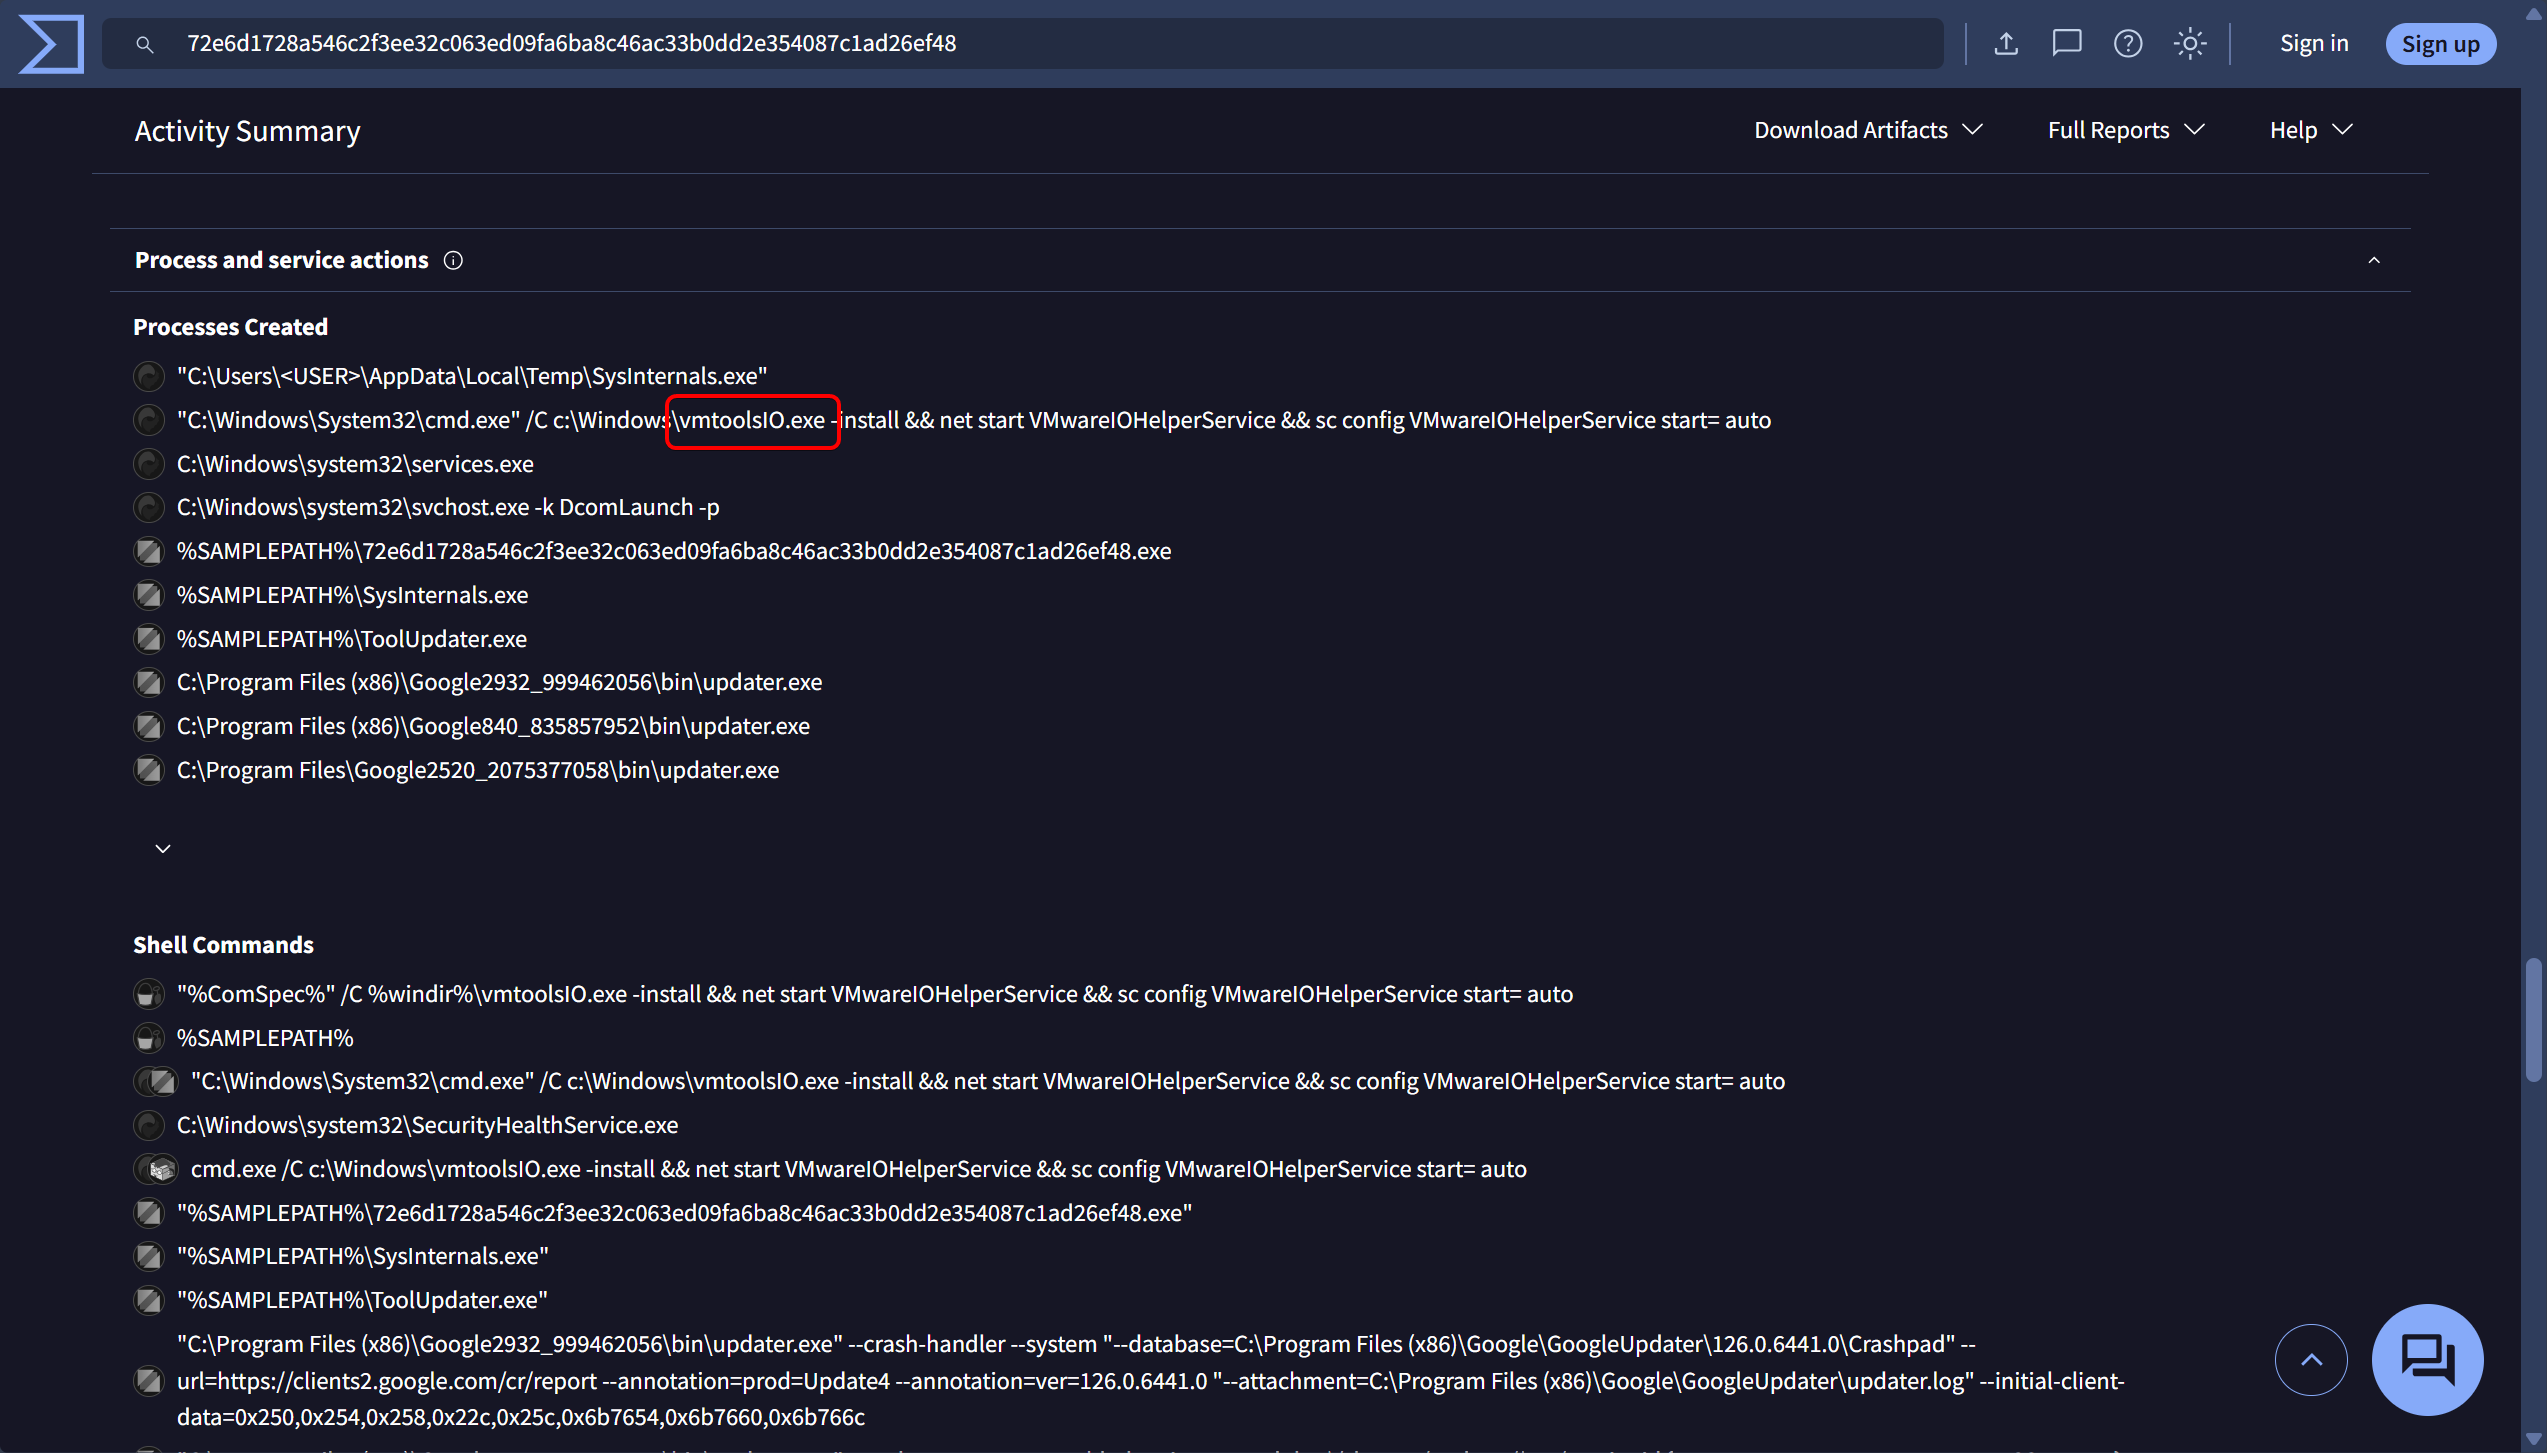Click sandbox icon beside SecurityHealthService.exe row

tap(149, 1125)
